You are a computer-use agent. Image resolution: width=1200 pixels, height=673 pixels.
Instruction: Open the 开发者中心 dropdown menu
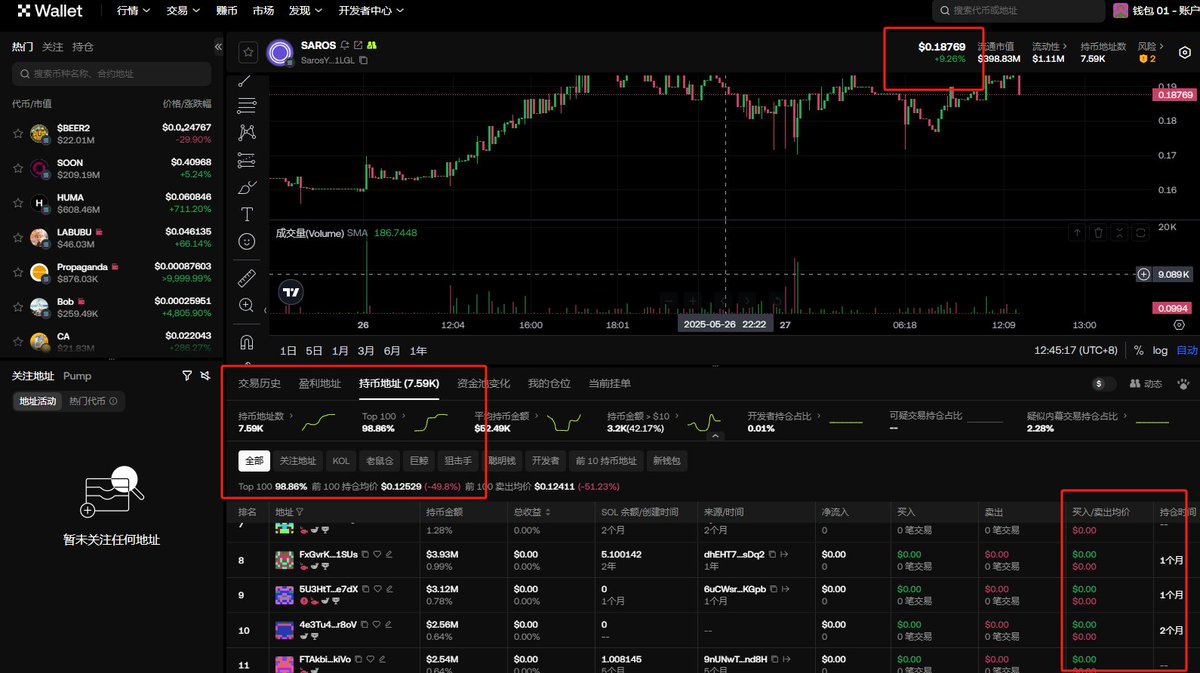point(371,11)
